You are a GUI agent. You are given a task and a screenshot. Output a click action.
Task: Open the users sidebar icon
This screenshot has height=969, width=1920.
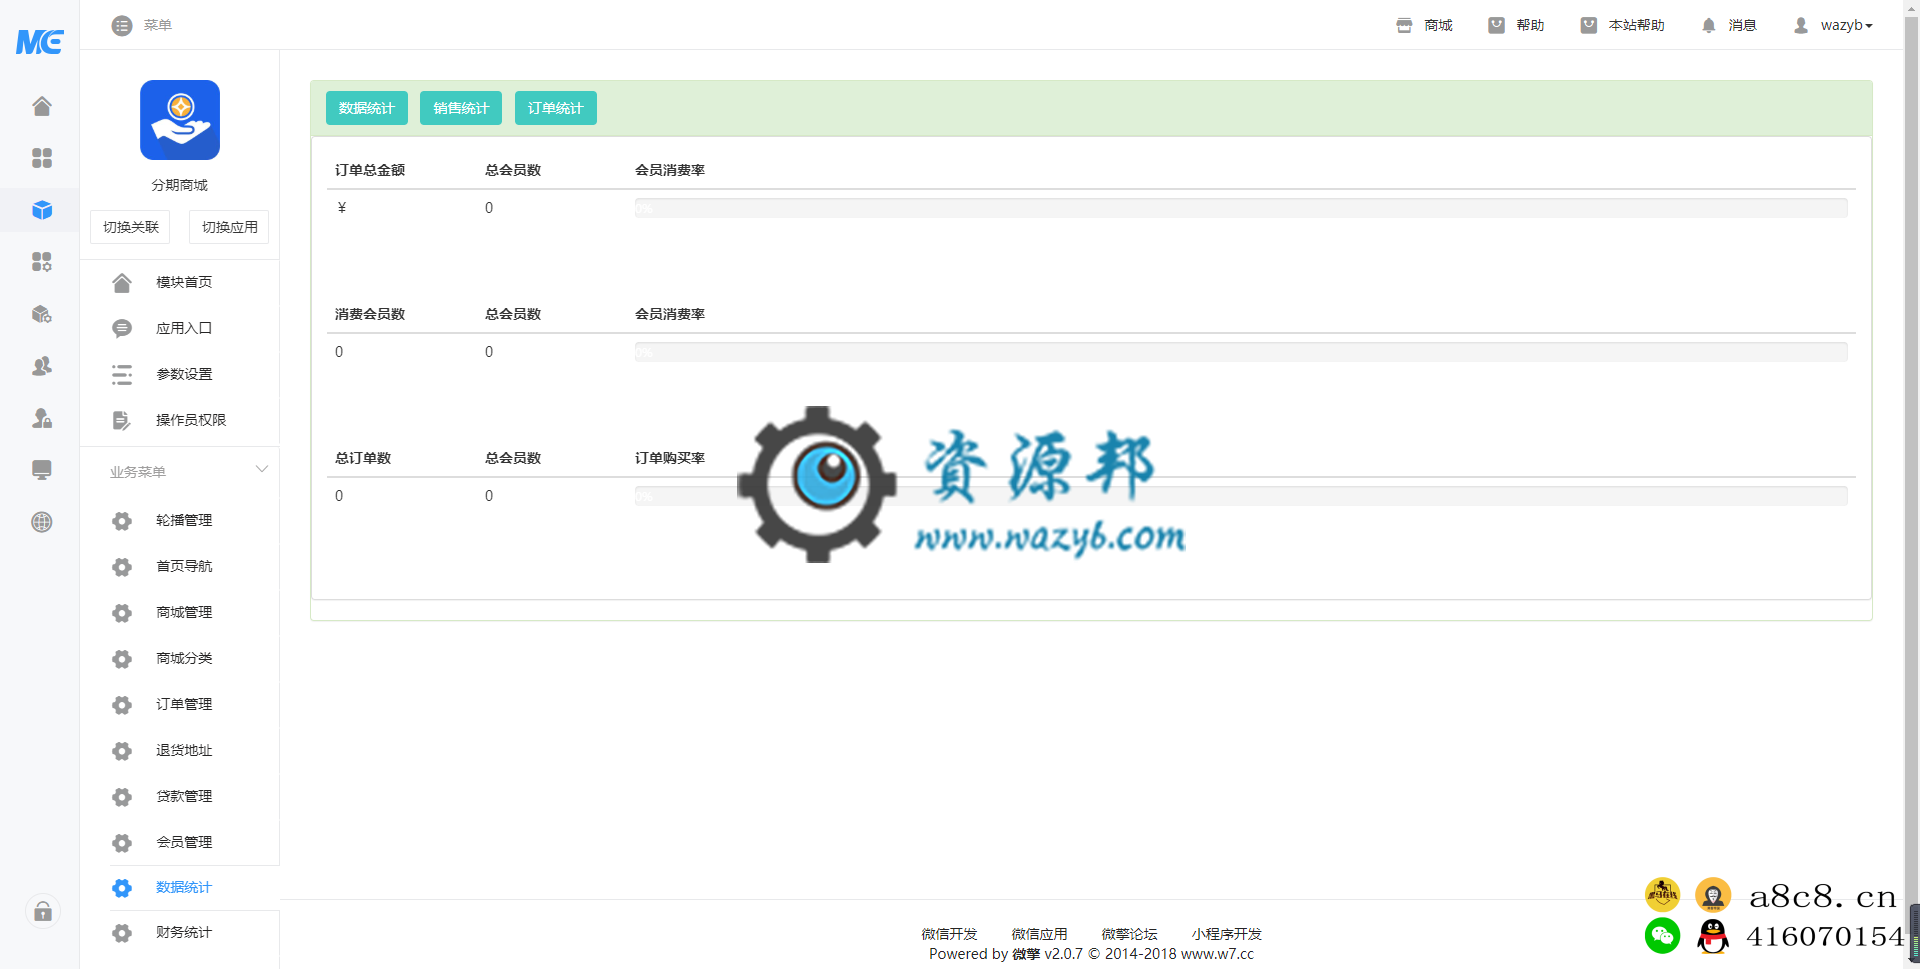42,366
